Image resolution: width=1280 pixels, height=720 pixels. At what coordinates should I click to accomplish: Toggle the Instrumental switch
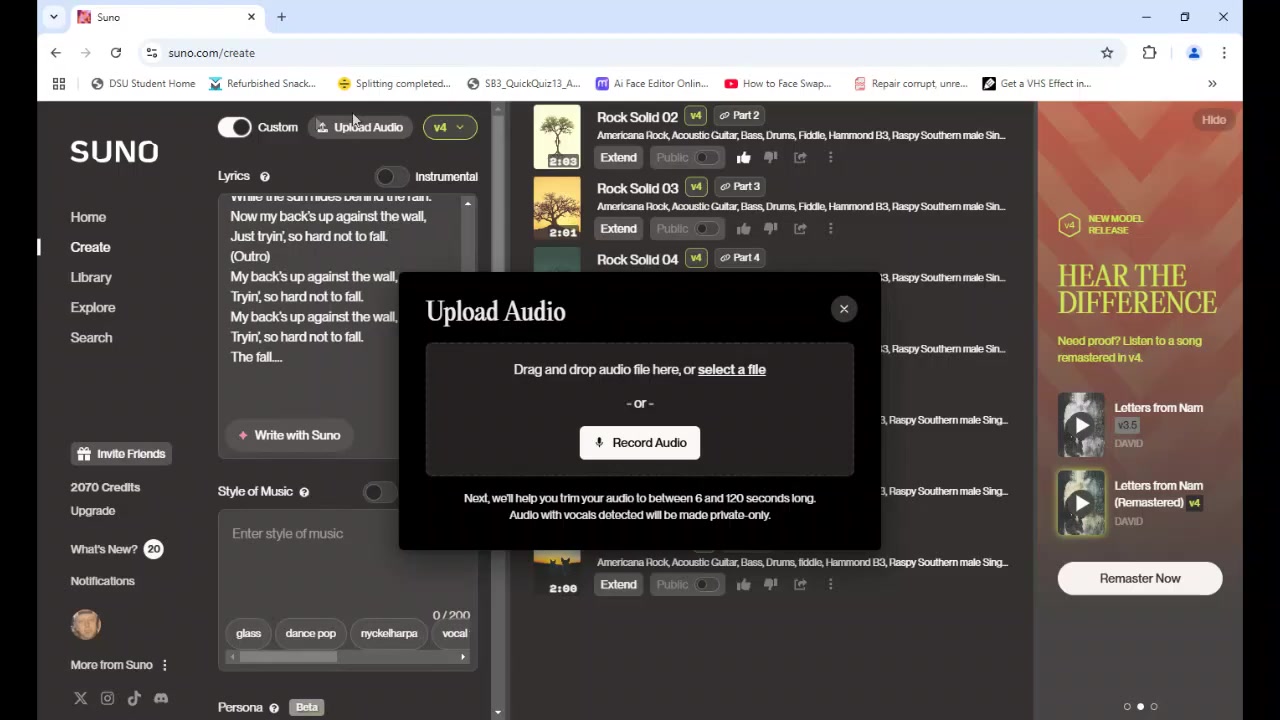pyautogui.click(x=392, y=177)
